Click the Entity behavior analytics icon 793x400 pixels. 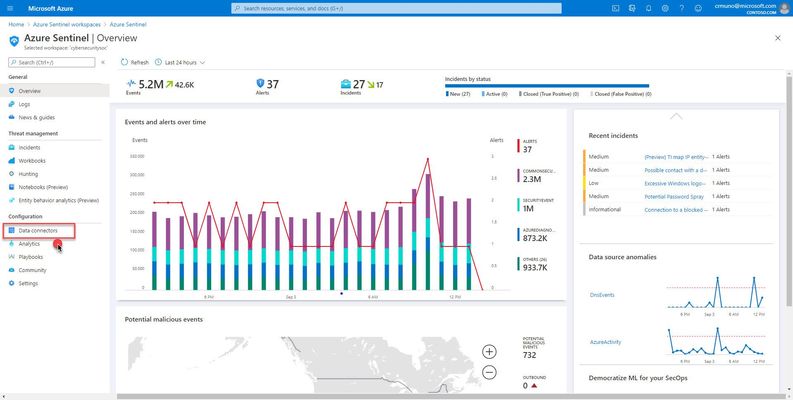click(x=12, y=200)
